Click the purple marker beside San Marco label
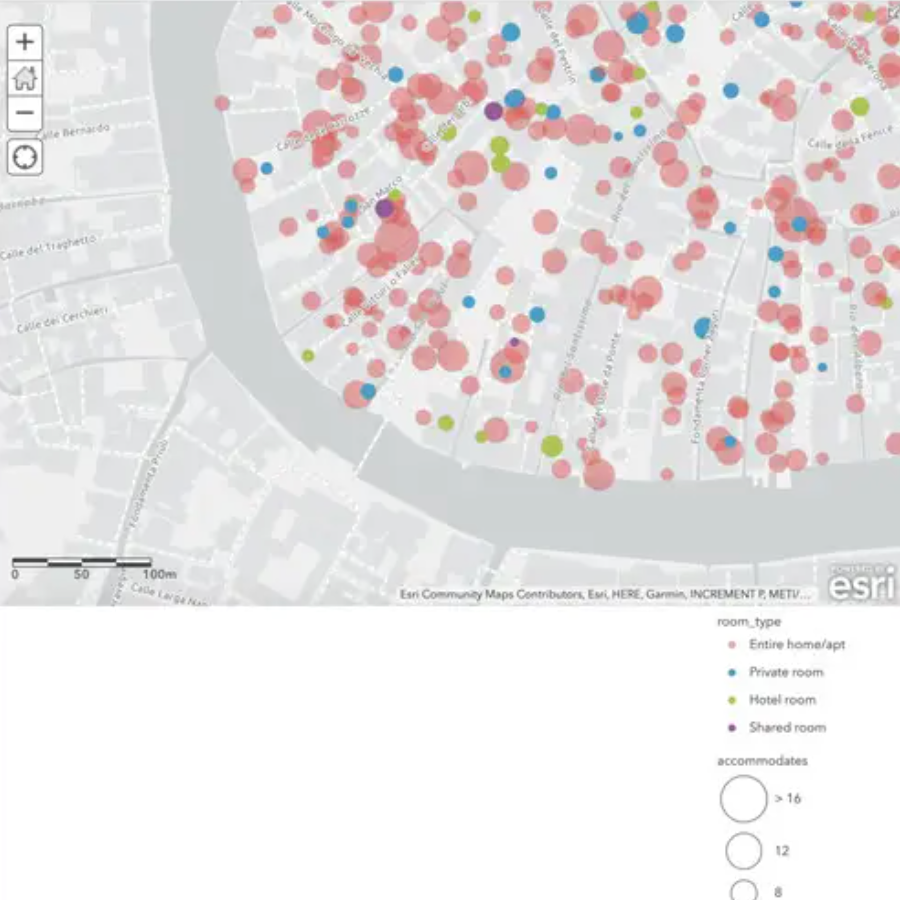 385,208
